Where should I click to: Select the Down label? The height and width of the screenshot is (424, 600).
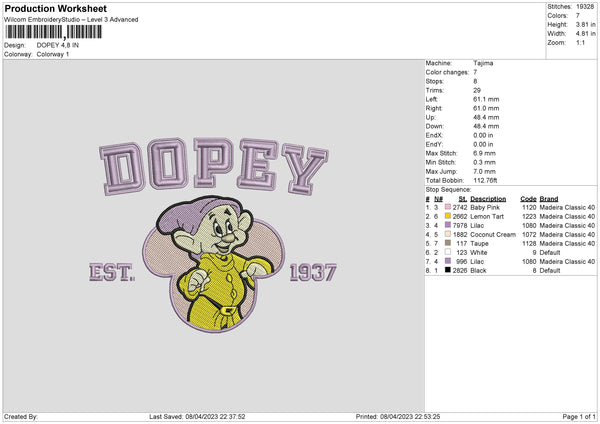click(x=434, y=126)
